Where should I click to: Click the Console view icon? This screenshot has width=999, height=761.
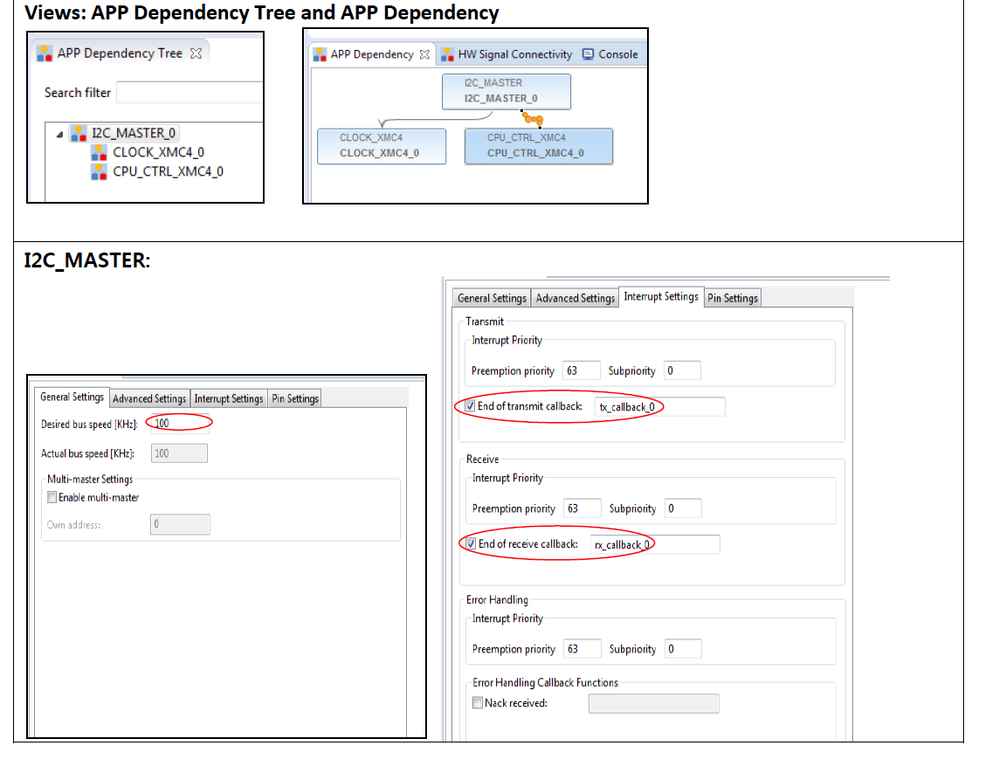(x=588, y=55)
